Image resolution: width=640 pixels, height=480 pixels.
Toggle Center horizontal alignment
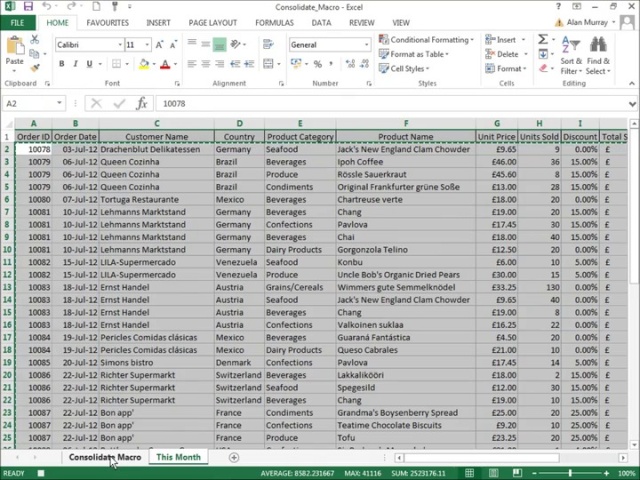pos(205,64)
